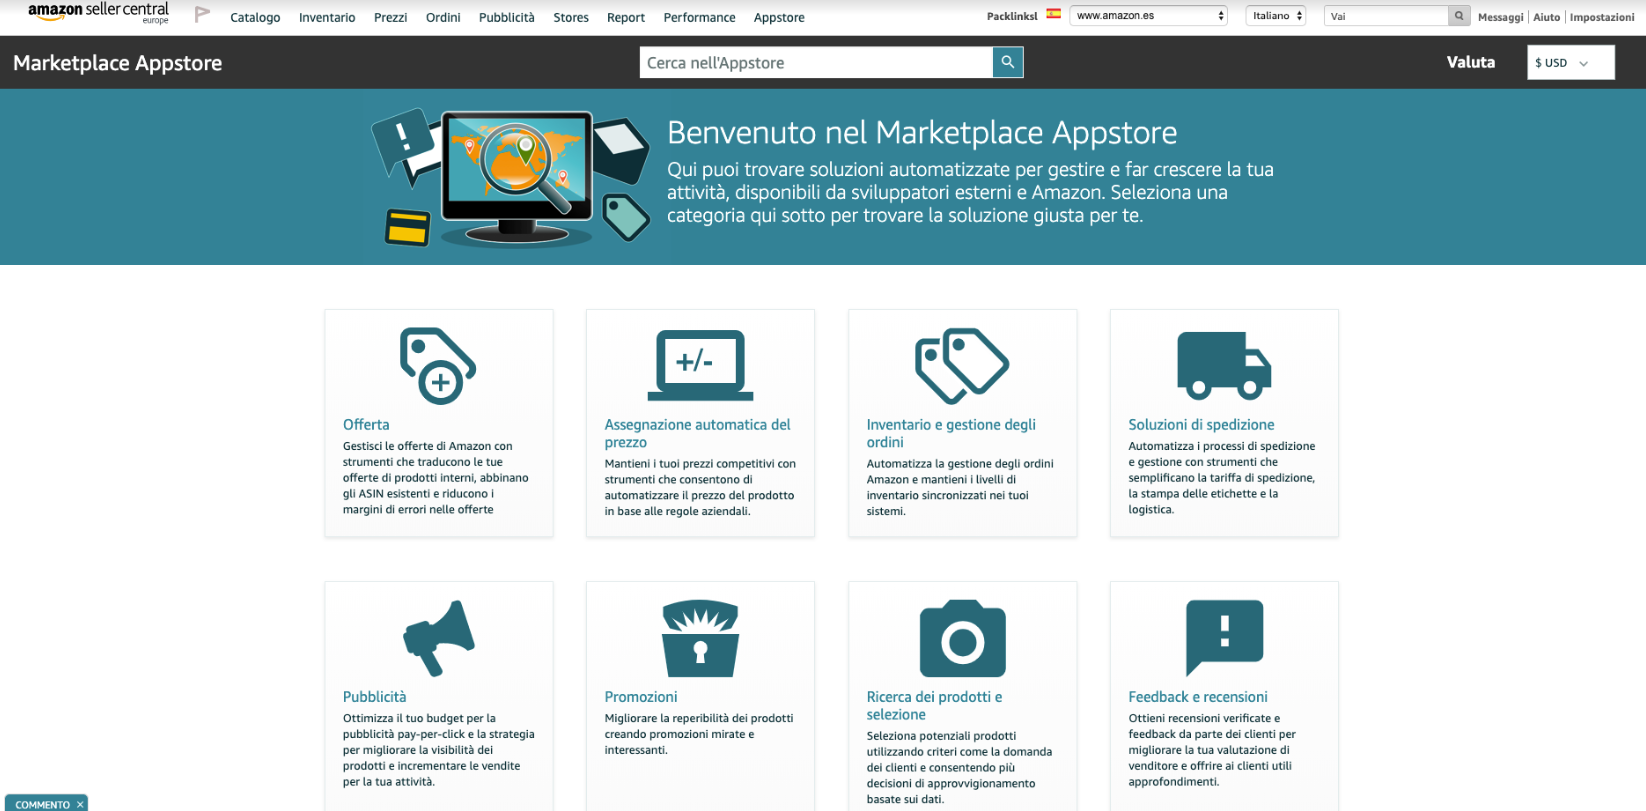Click the Offerta tag-plus icon
Screen dimensions: 1646x811
438,366
